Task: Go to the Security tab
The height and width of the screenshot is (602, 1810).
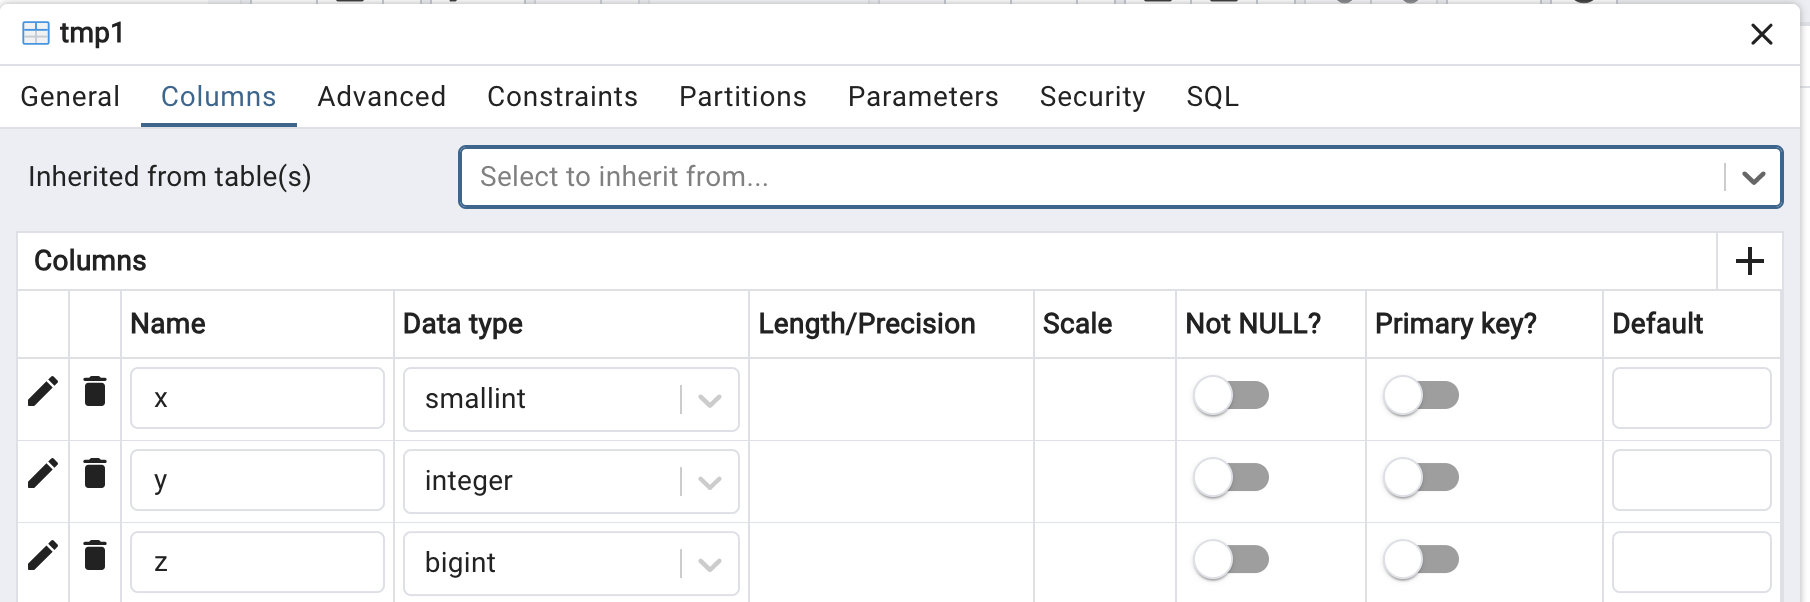Action: pos(1092,96)
